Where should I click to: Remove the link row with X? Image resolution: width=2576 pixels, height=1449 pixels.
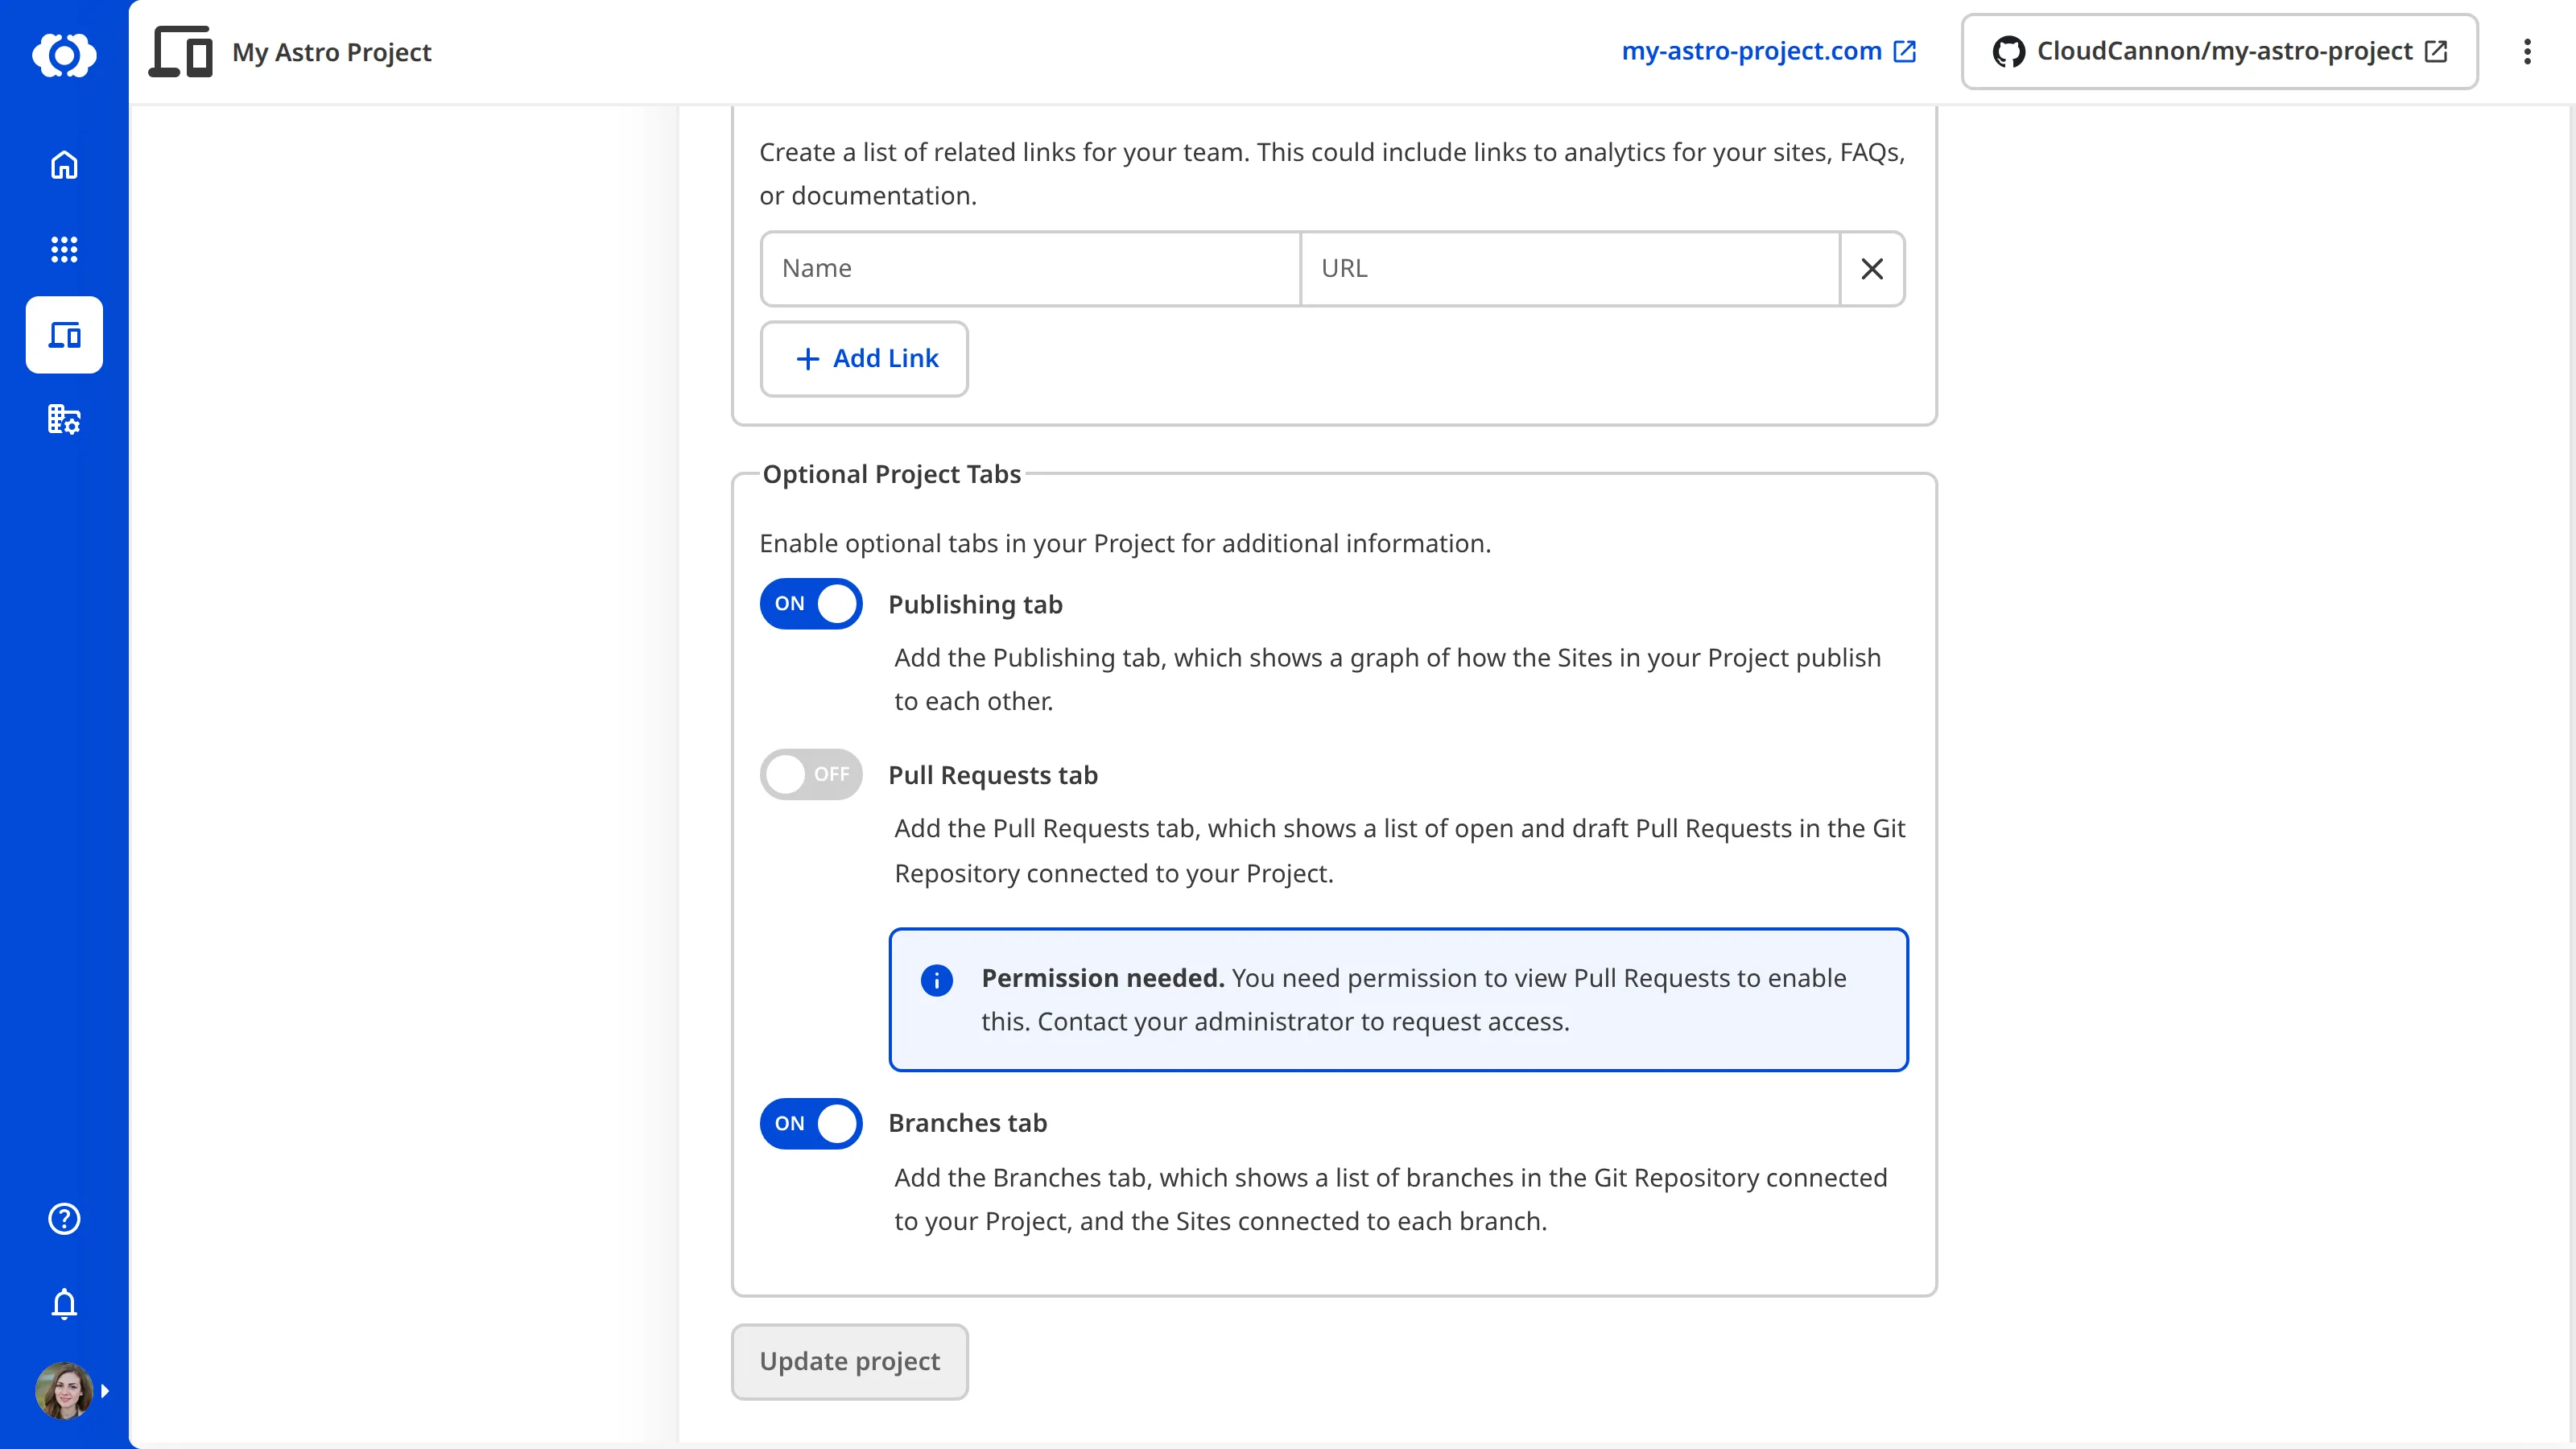1872,269
